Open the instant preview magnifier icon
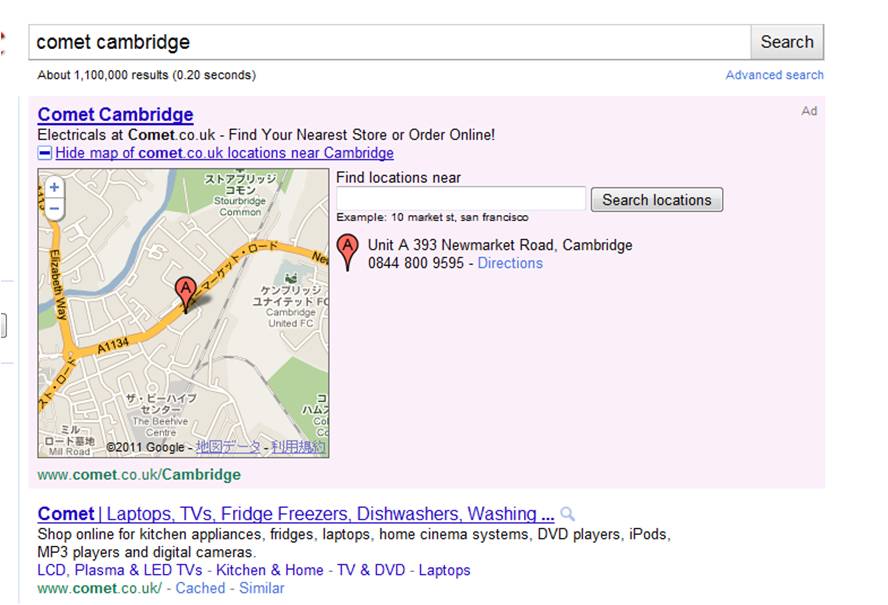Viewport: 888px width, 605px height. coord(567,514)
